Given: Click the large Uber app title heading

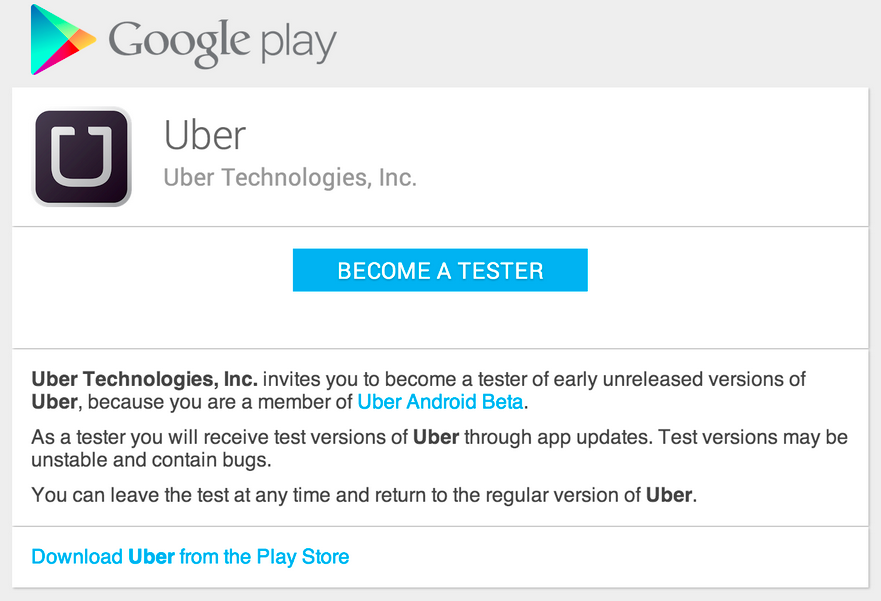Looking at the screenshot, I should tap(204, 135).
